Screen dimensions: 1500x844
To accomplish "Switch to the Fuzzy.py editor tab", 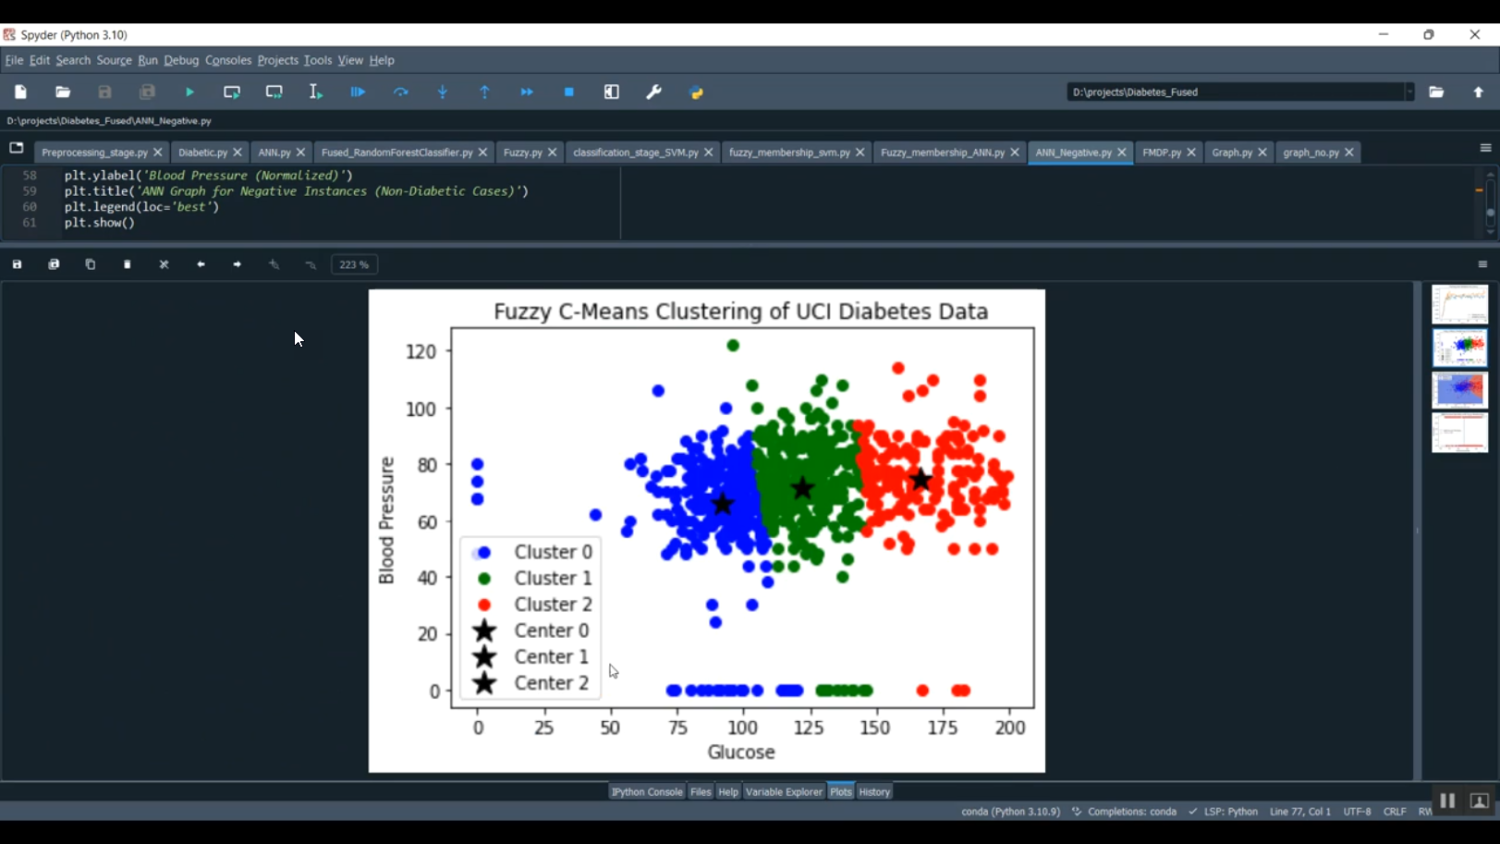I will tap(524, 152).
